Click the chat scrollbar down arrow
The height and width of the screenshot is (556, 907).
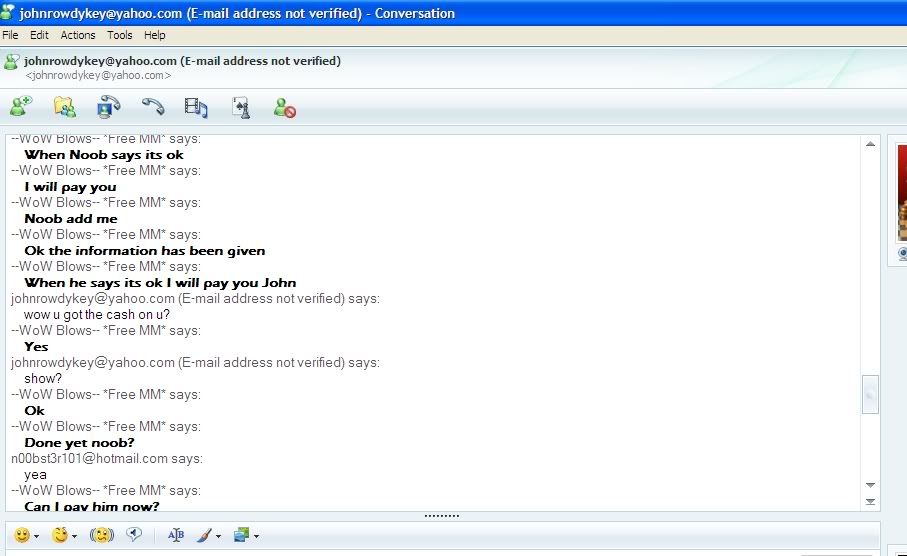coord(870,485)
